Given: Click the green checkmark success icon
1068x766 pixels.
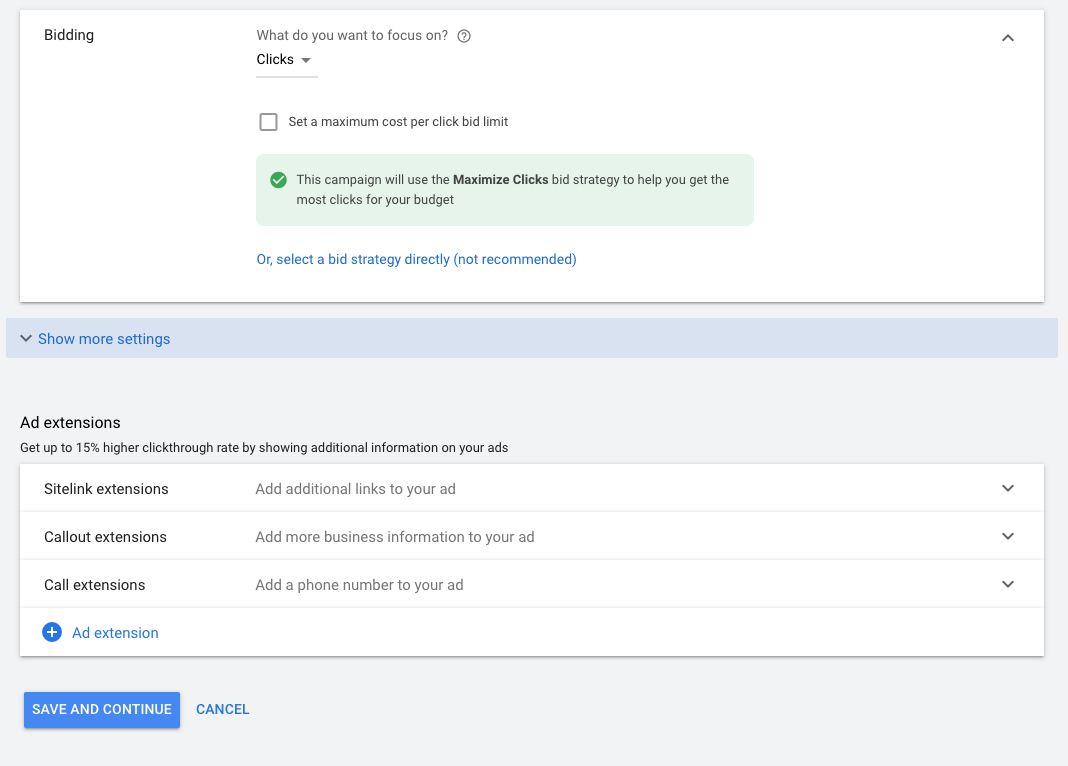Looking at the screenshot, I should pos(278,180).
